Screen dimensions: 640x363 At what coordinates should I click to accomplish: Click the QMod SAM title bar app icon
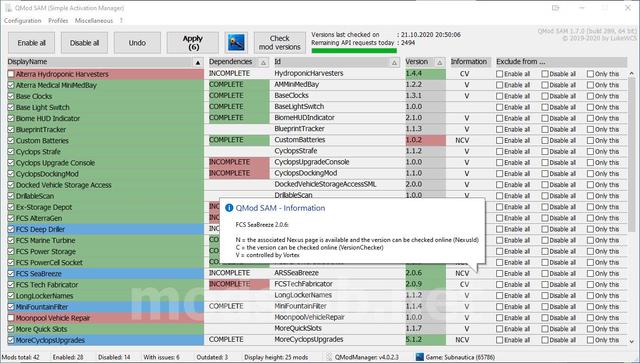(8, 8)
